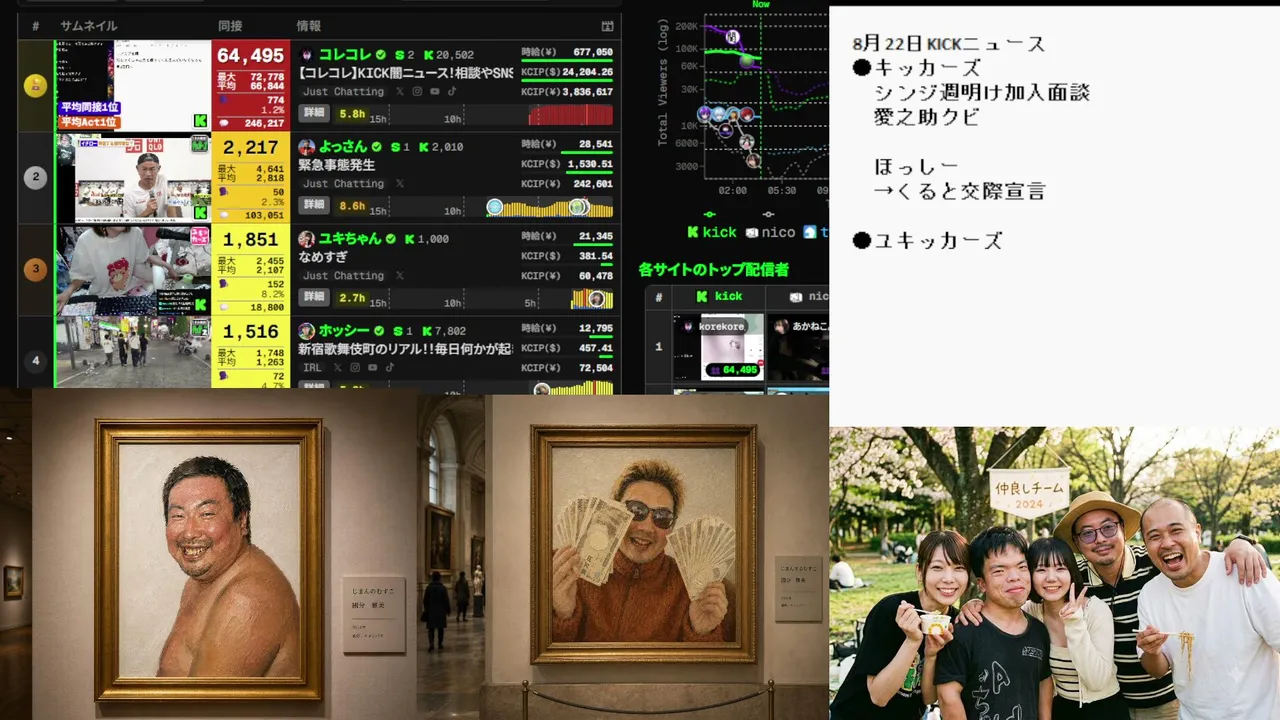Viewport: 1280px width, 720px height.
Task: Open 詳細 details for ユキちゃん
Action: click(x=314, y=297)
